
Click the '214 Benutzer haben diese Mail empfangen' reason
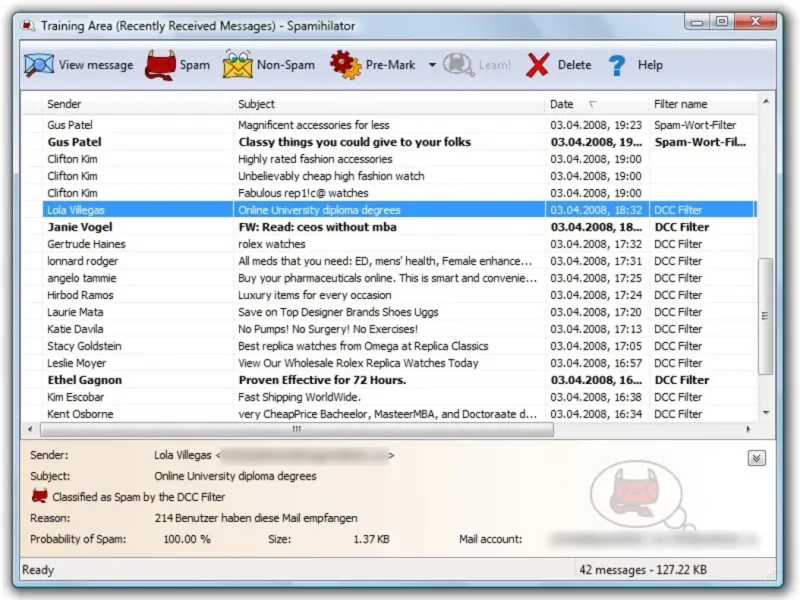(256, 518)
